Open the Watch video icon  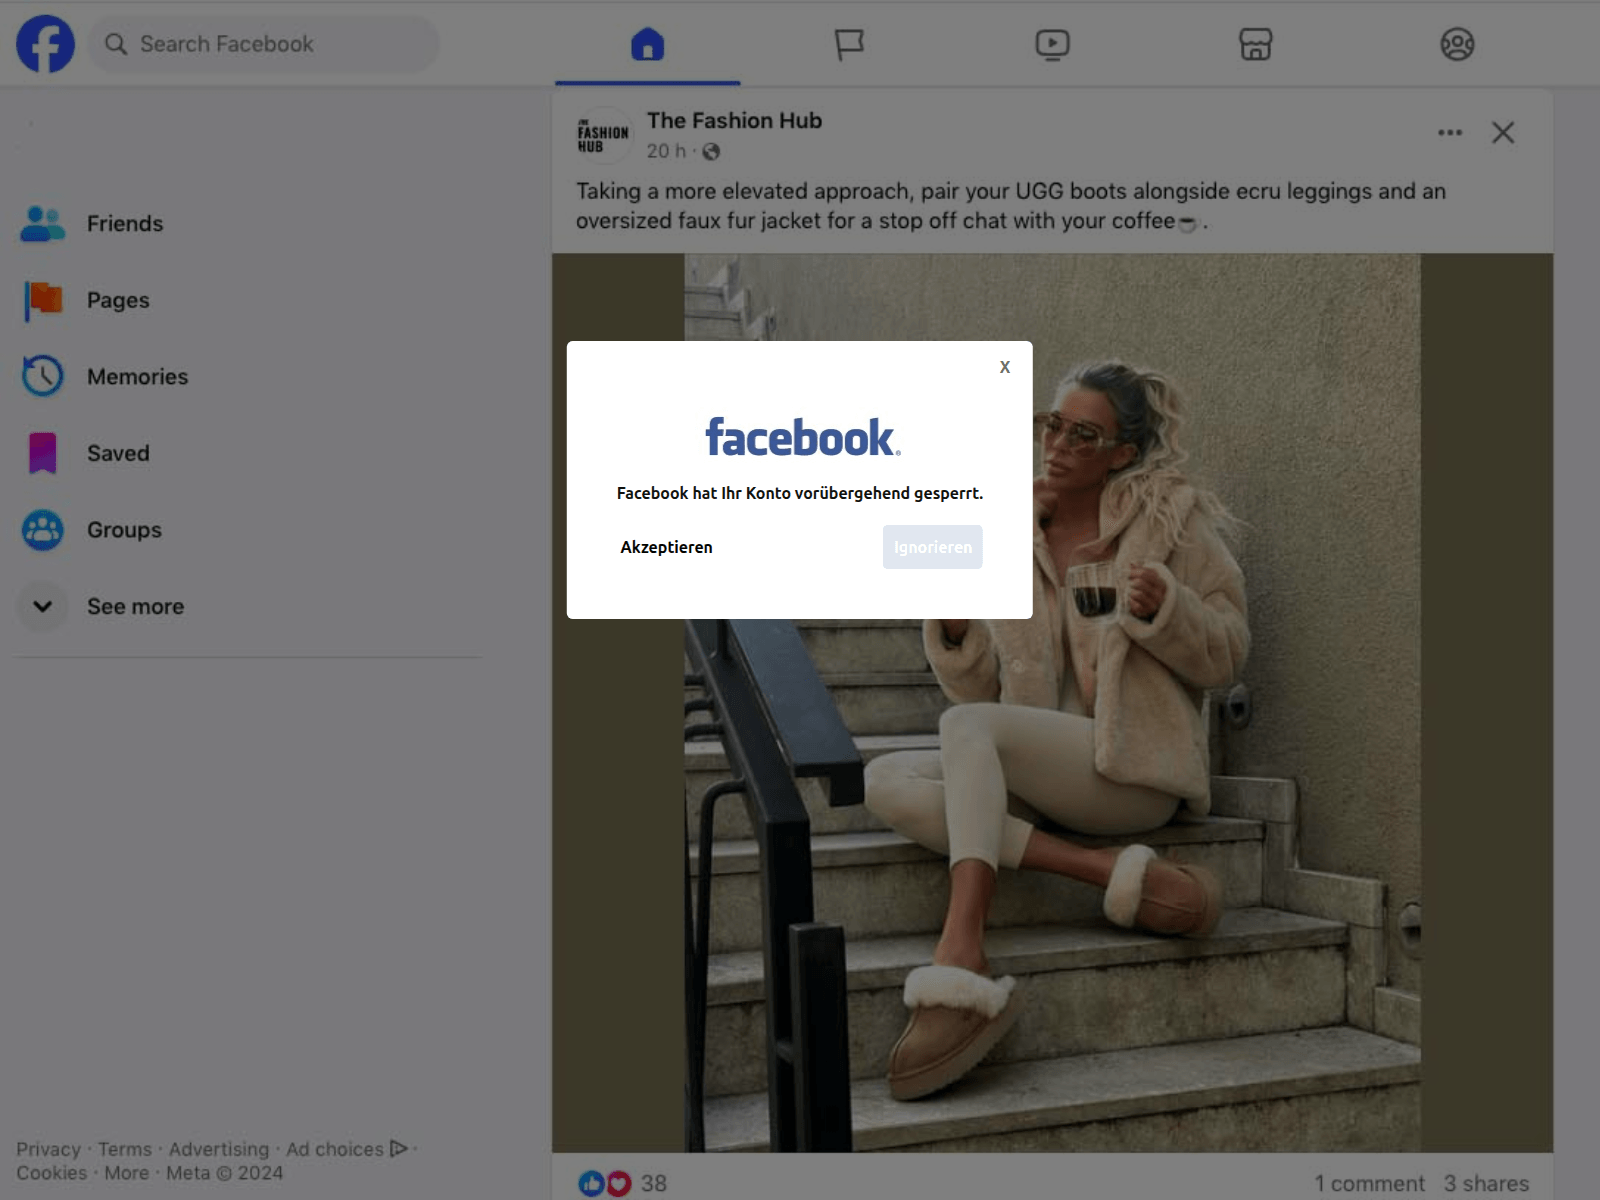click(x=1052, y=44)
